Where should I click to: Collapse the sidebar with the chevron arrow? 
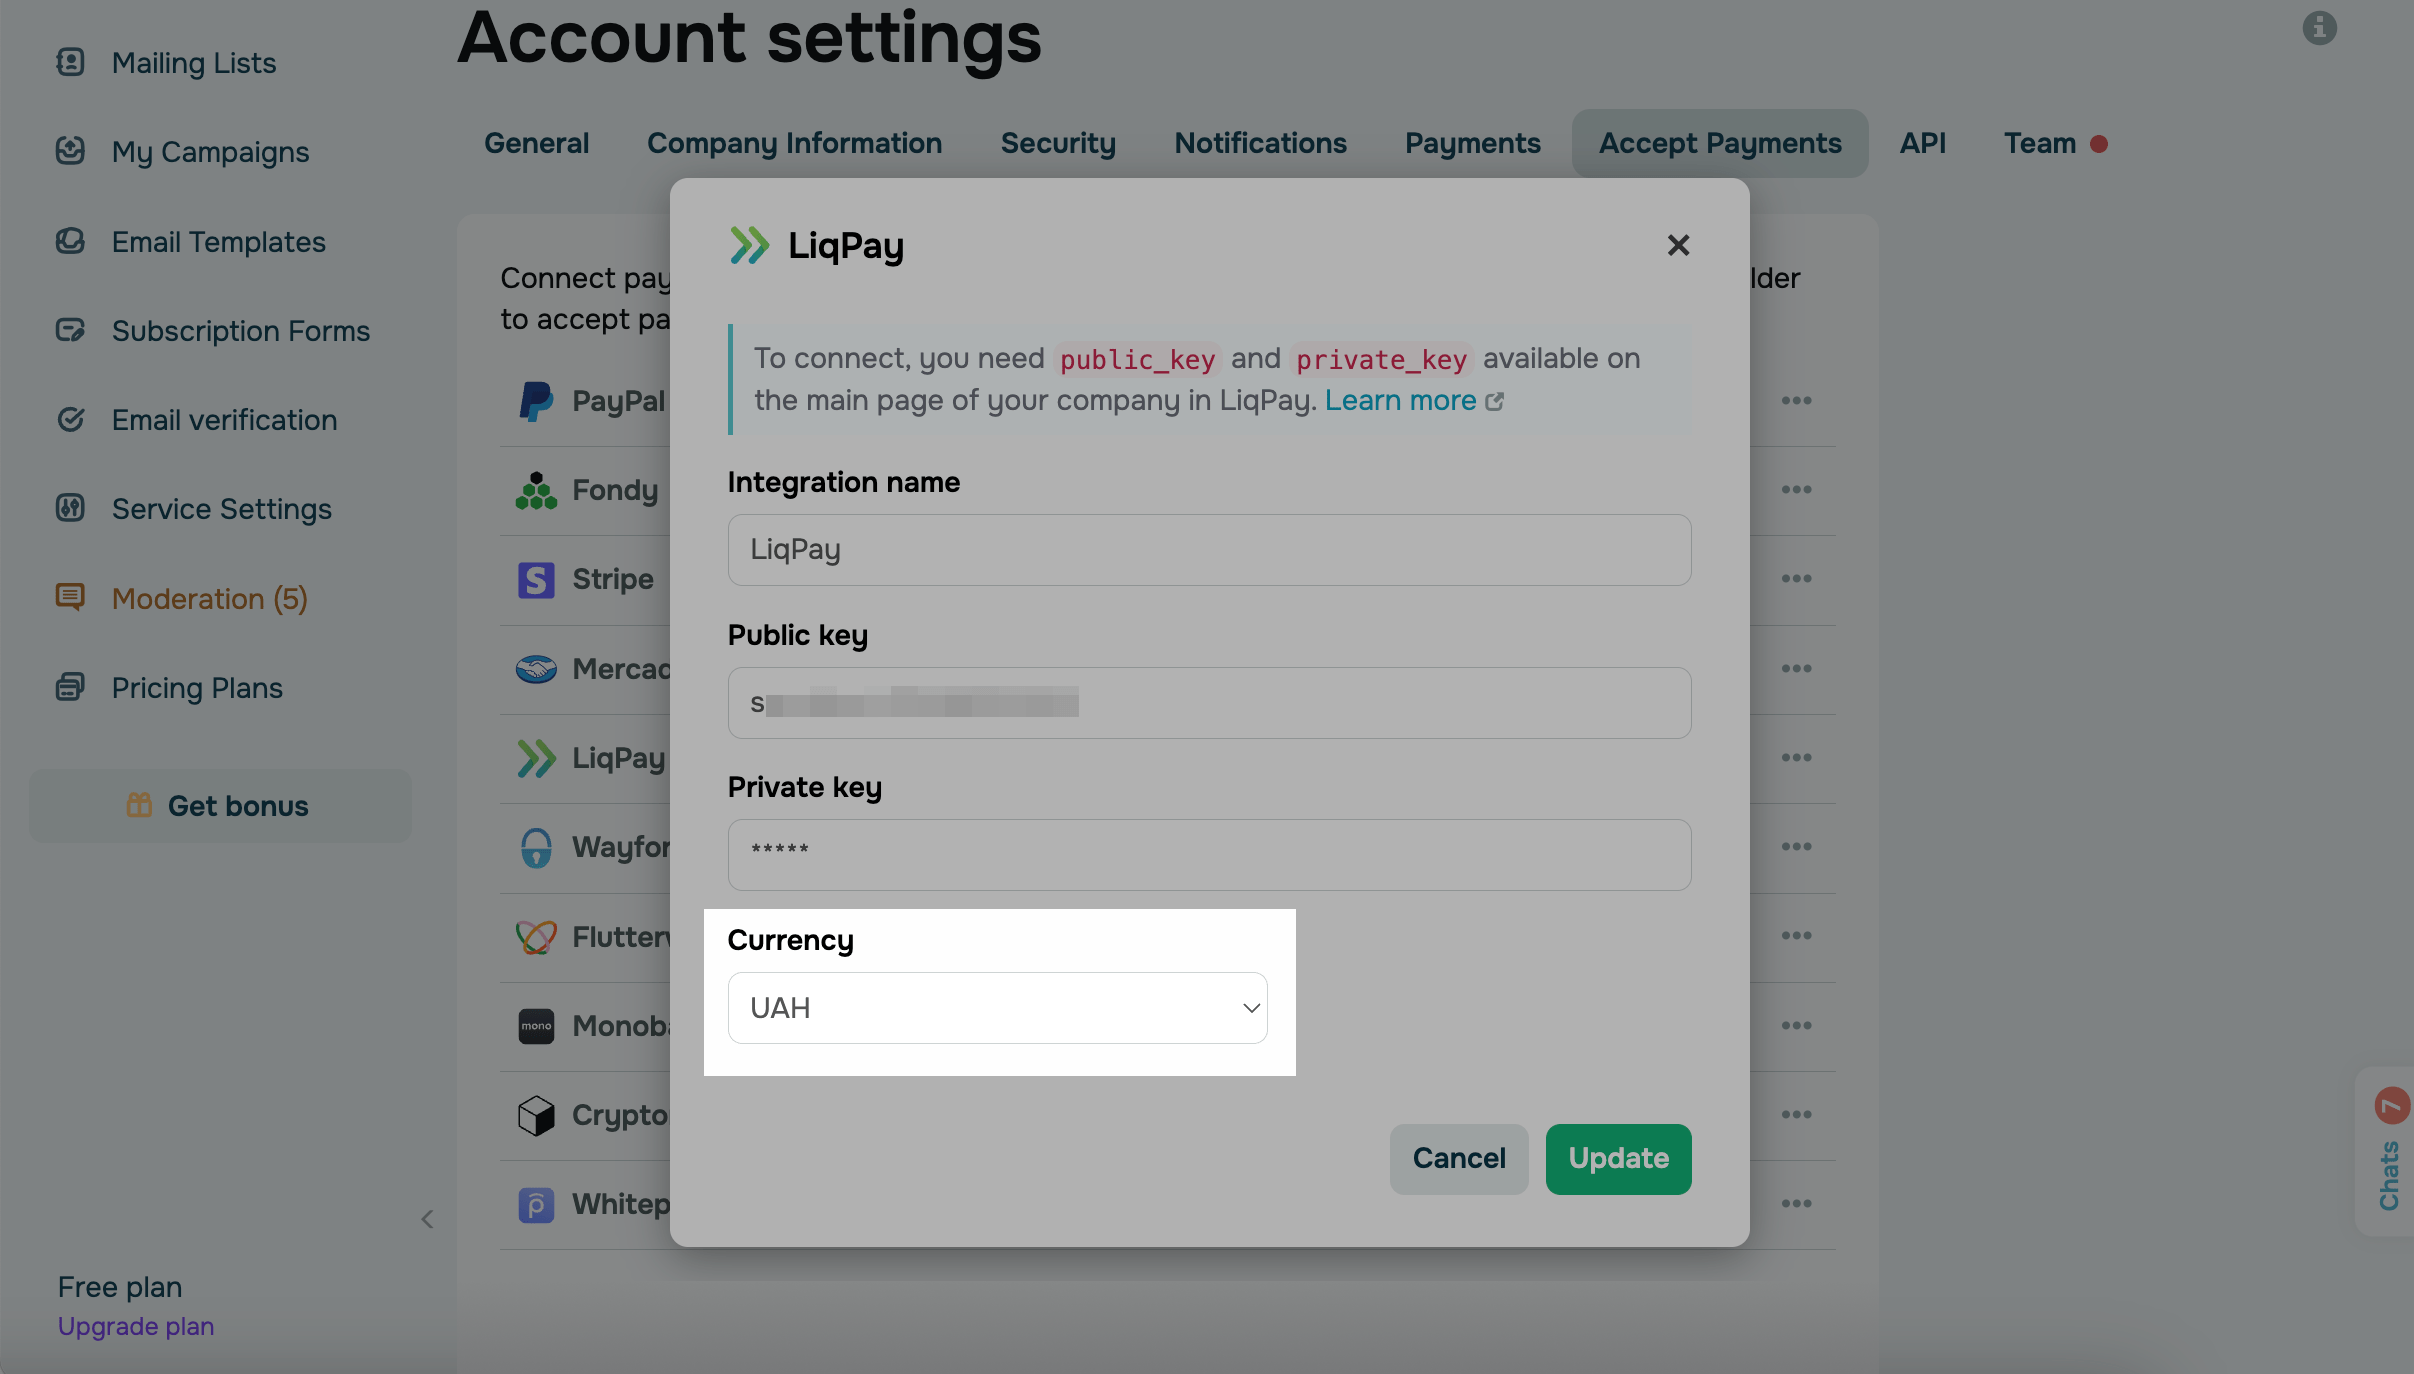(428, 1219)
